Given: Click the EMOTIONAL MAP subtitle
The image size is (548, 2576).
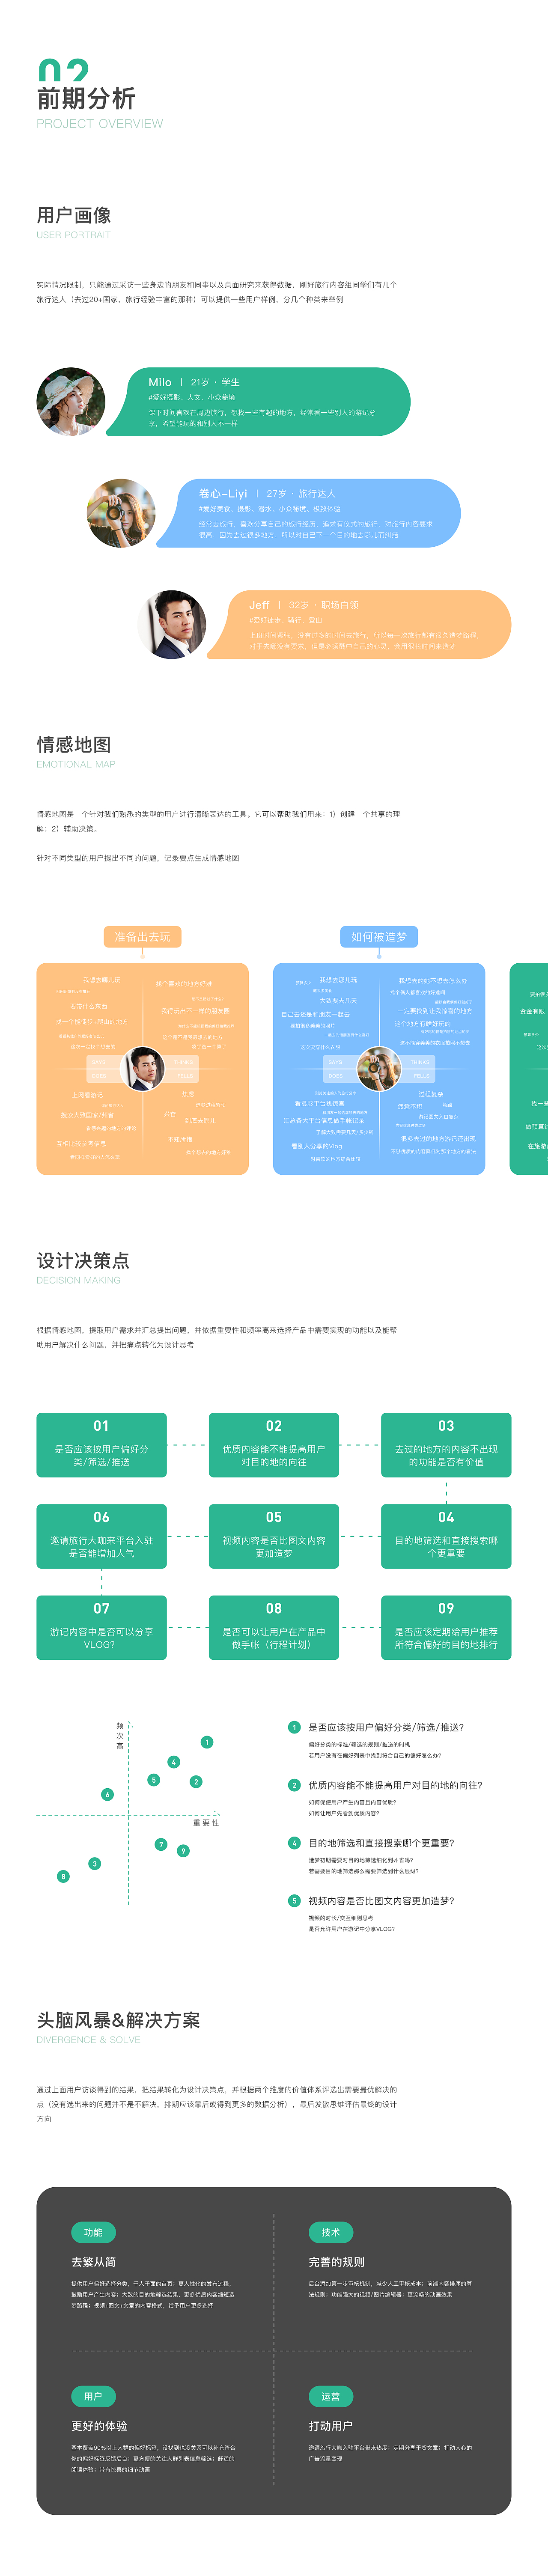Looking at the screenshot, I should click(x=76, y=764).
